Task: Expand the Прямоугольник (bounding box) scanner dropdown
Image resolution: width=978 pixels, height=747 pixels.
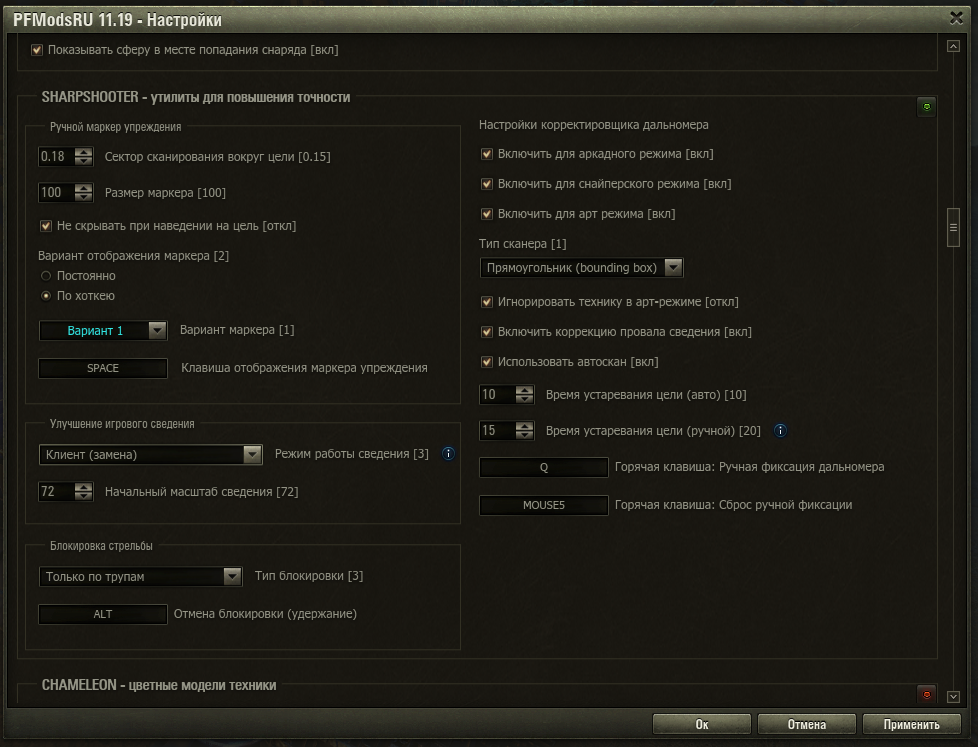Action: (581, 267)
